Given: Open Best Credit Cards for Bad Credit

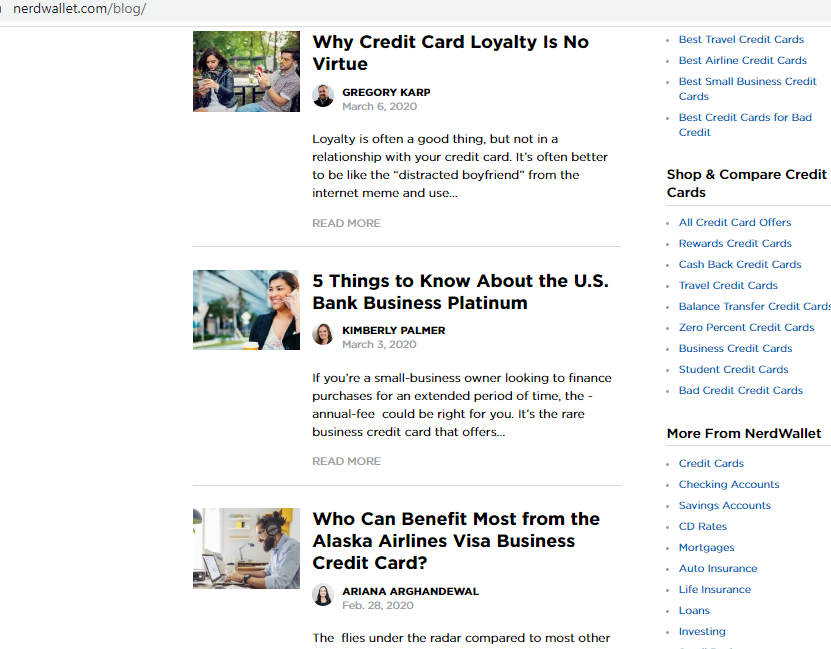Looking at the screenshot, I should pyautogui.click(x=745, y=125).
